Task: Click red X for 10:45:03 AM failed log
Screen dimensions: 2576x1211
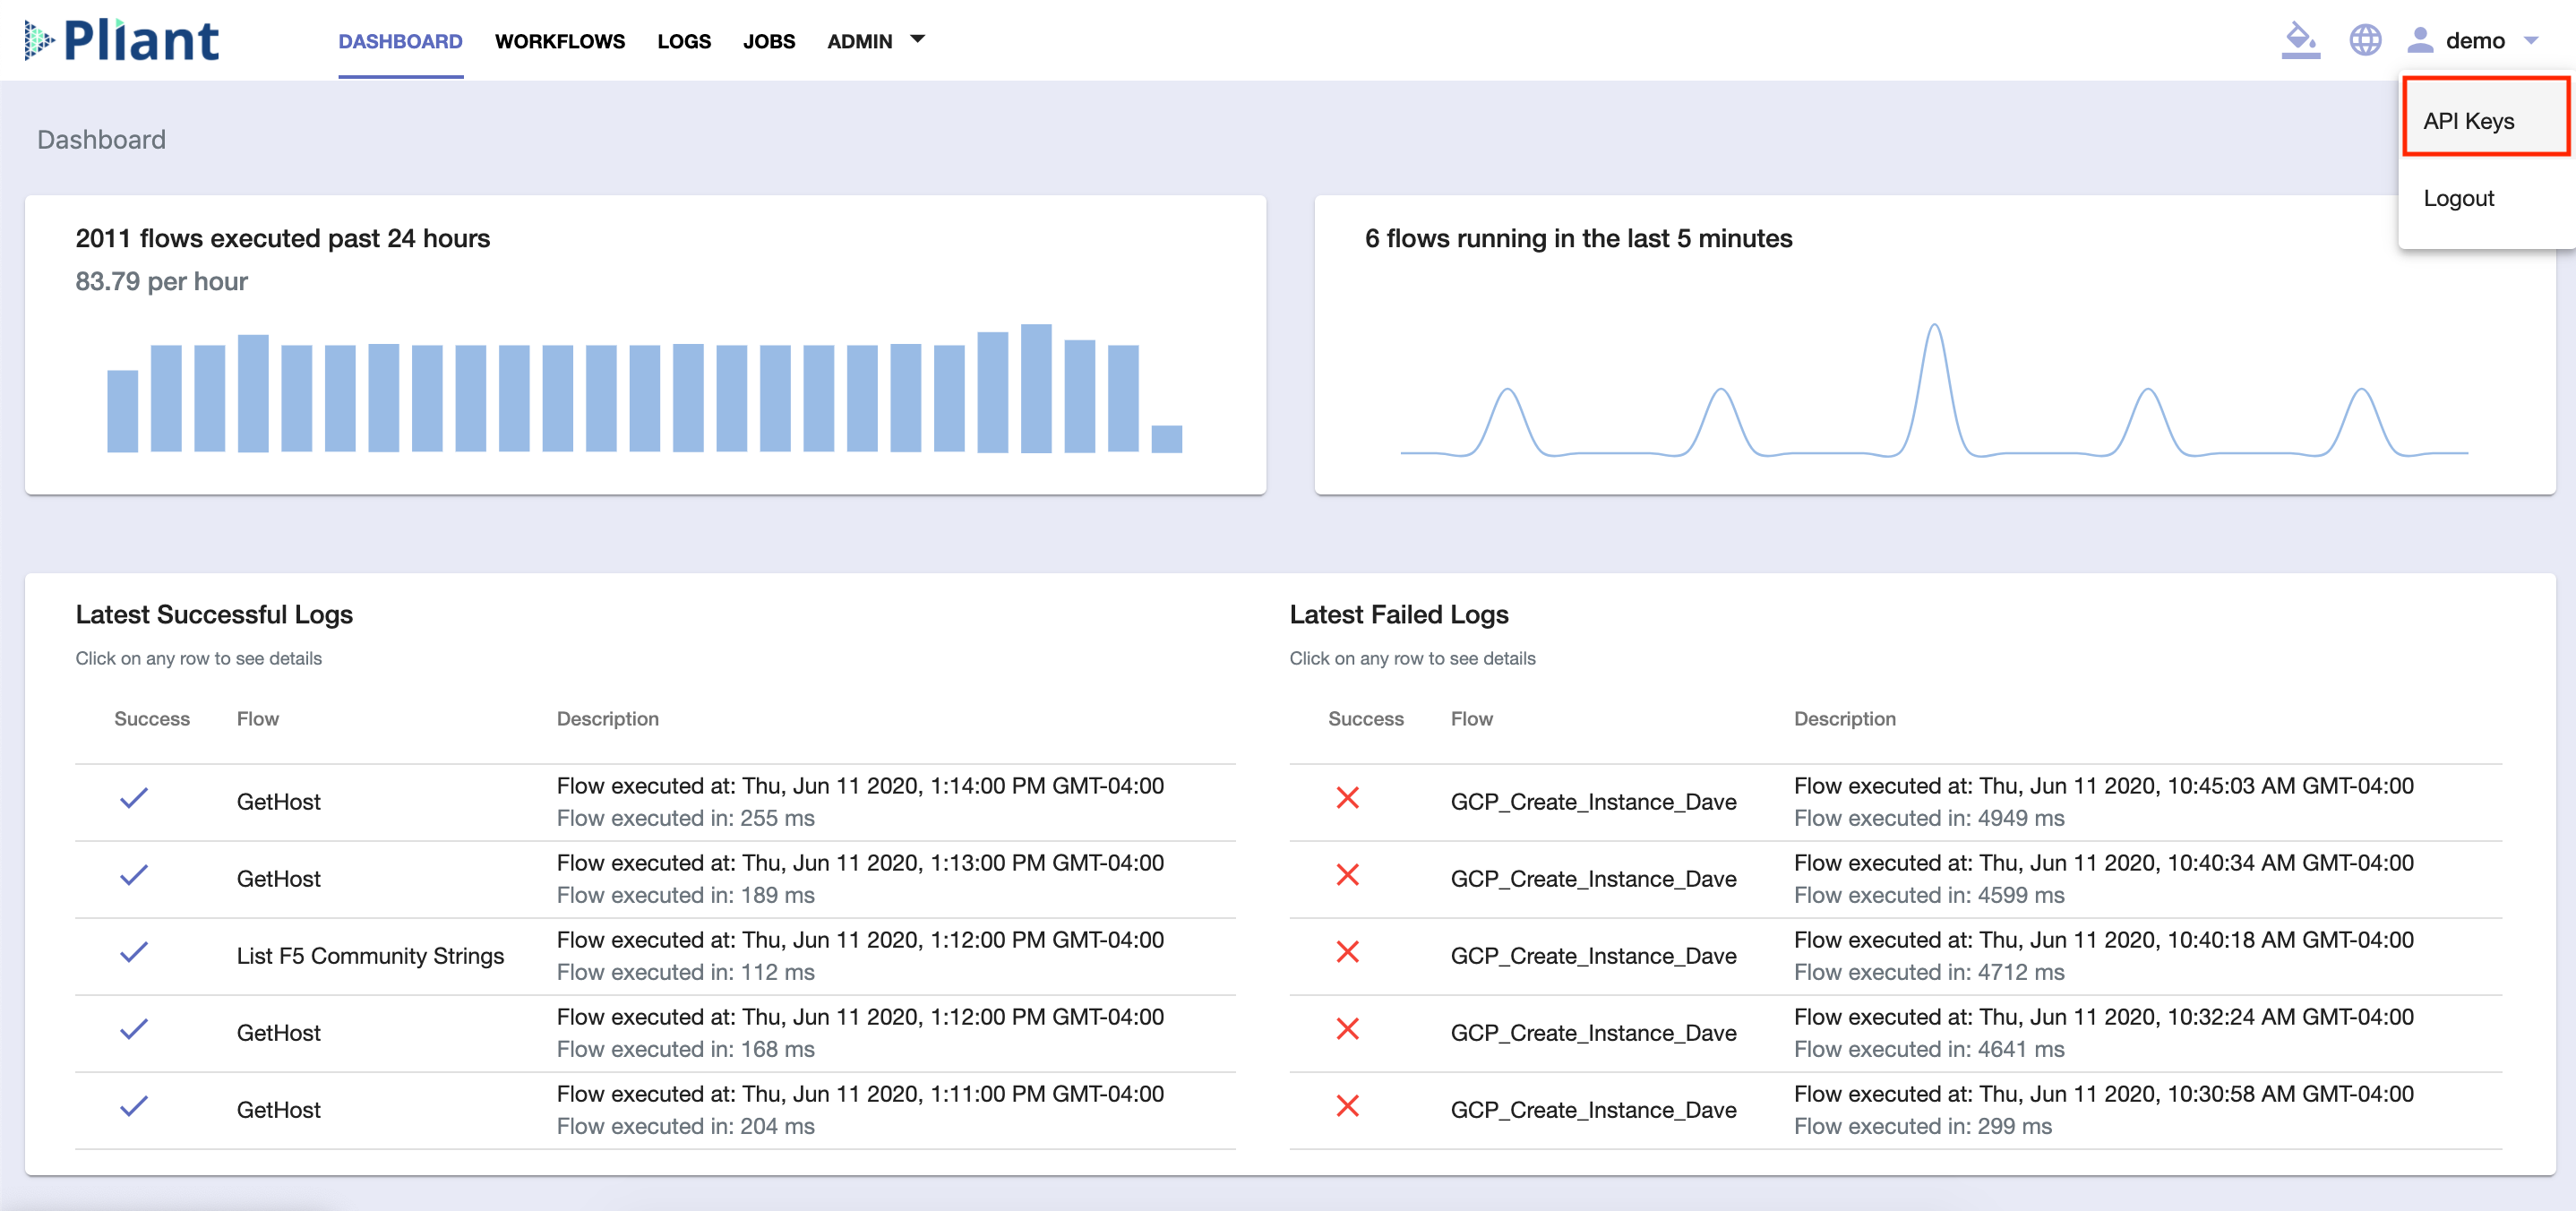Action: [1347, 799]
